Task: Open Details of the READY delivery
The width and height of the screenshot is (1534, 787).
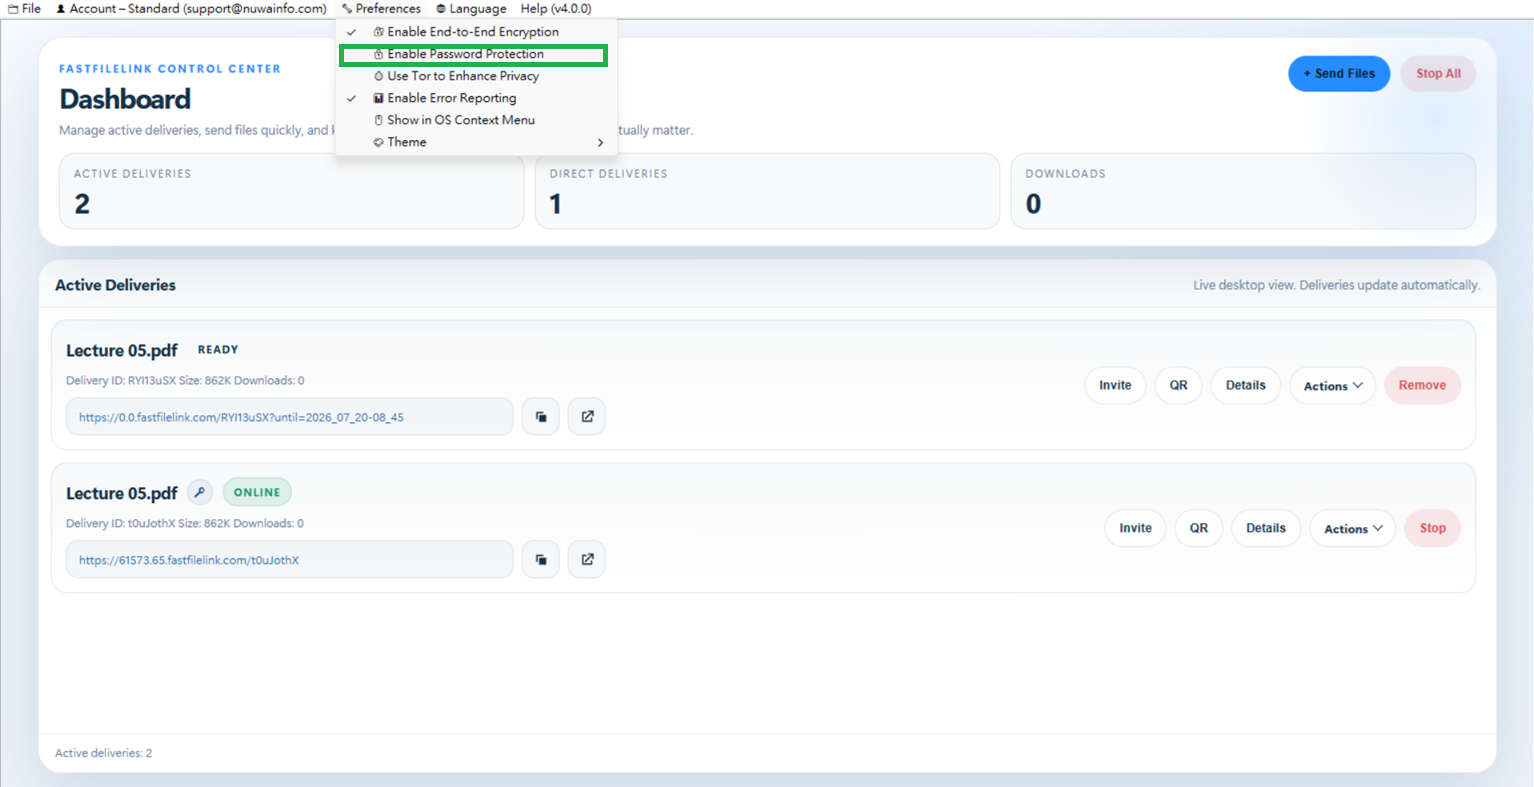Action: point(1246,385)
